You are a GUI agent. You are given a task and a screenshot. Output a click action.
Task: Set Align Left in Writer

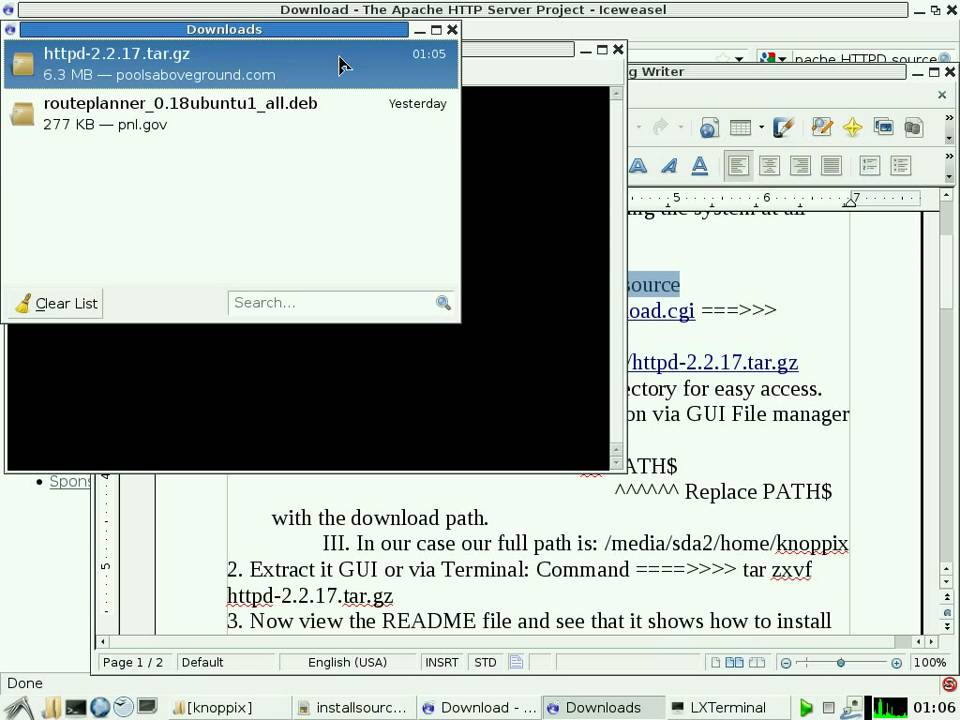coord(738,165)
